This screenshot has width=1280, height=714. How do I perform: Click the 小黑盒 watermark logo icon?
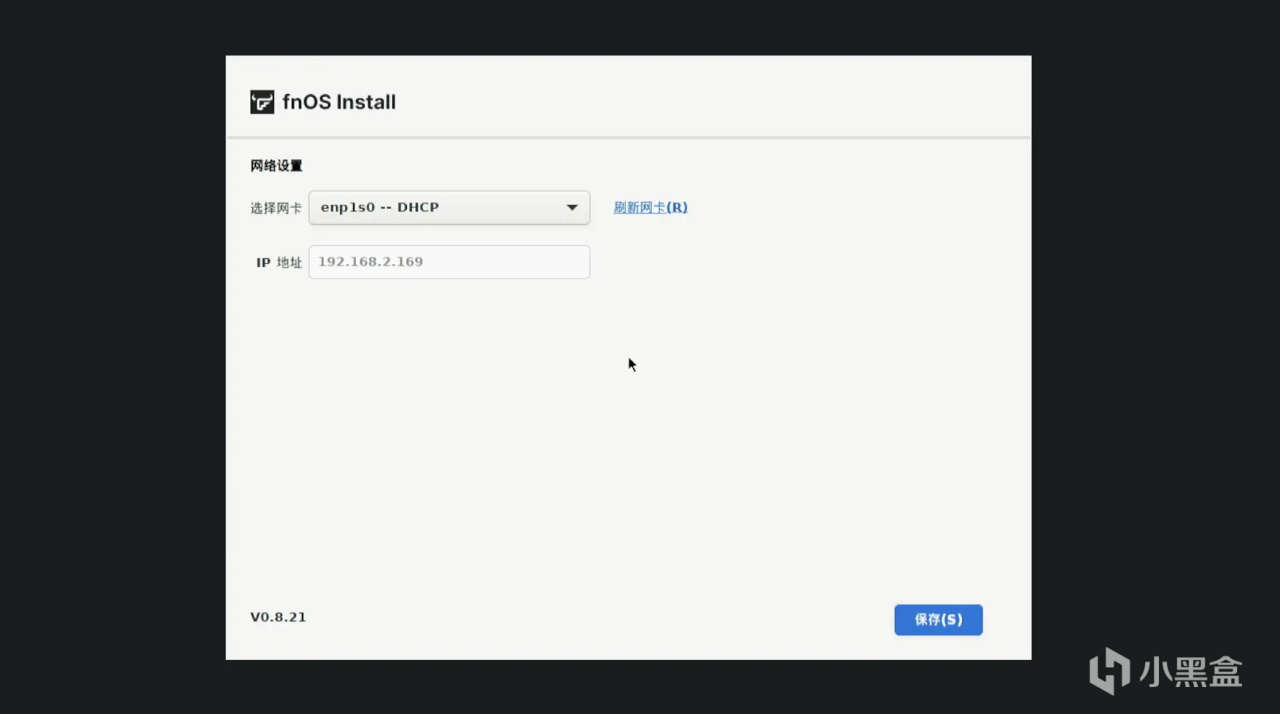(x=1109, y=670)
